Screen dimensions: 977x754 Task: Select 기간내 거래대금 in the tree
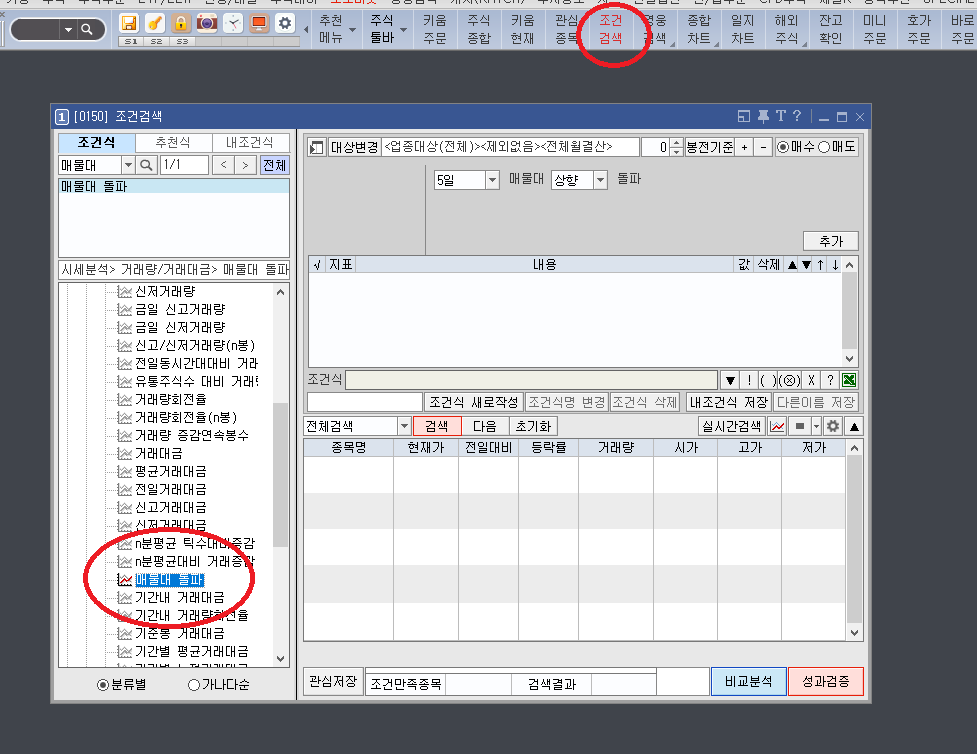pos(179,598)
